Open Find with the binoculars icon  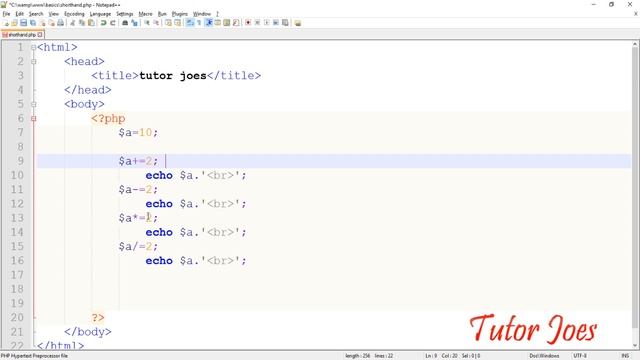125,23
